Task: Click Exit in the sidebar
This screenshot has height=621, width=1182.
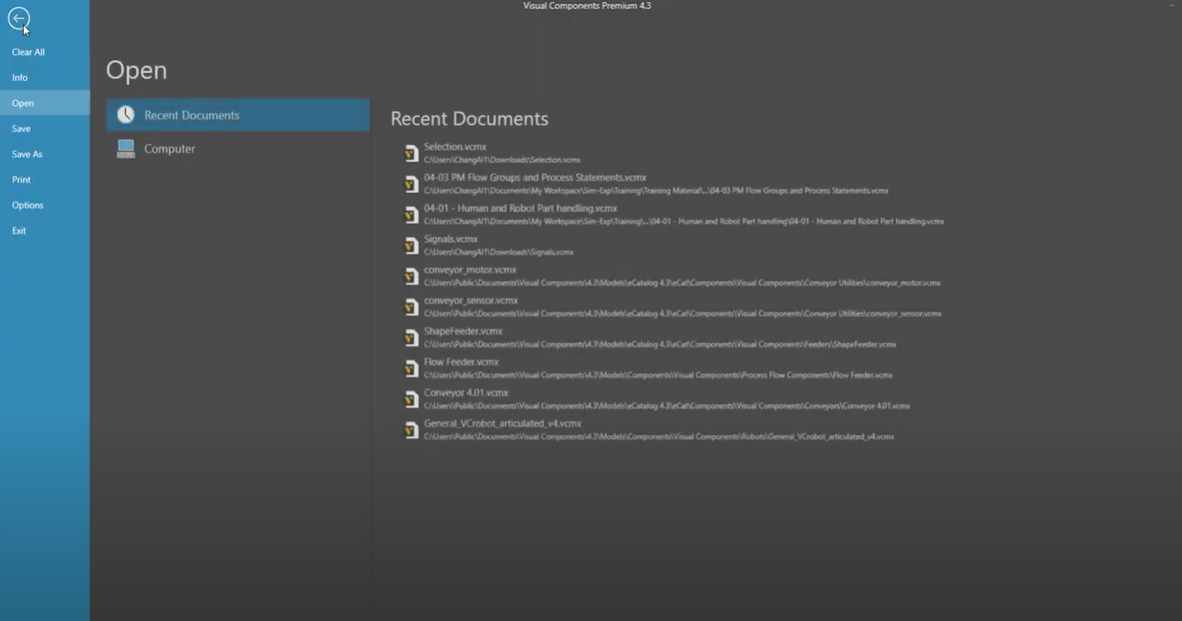Action: tap(19, 230)
